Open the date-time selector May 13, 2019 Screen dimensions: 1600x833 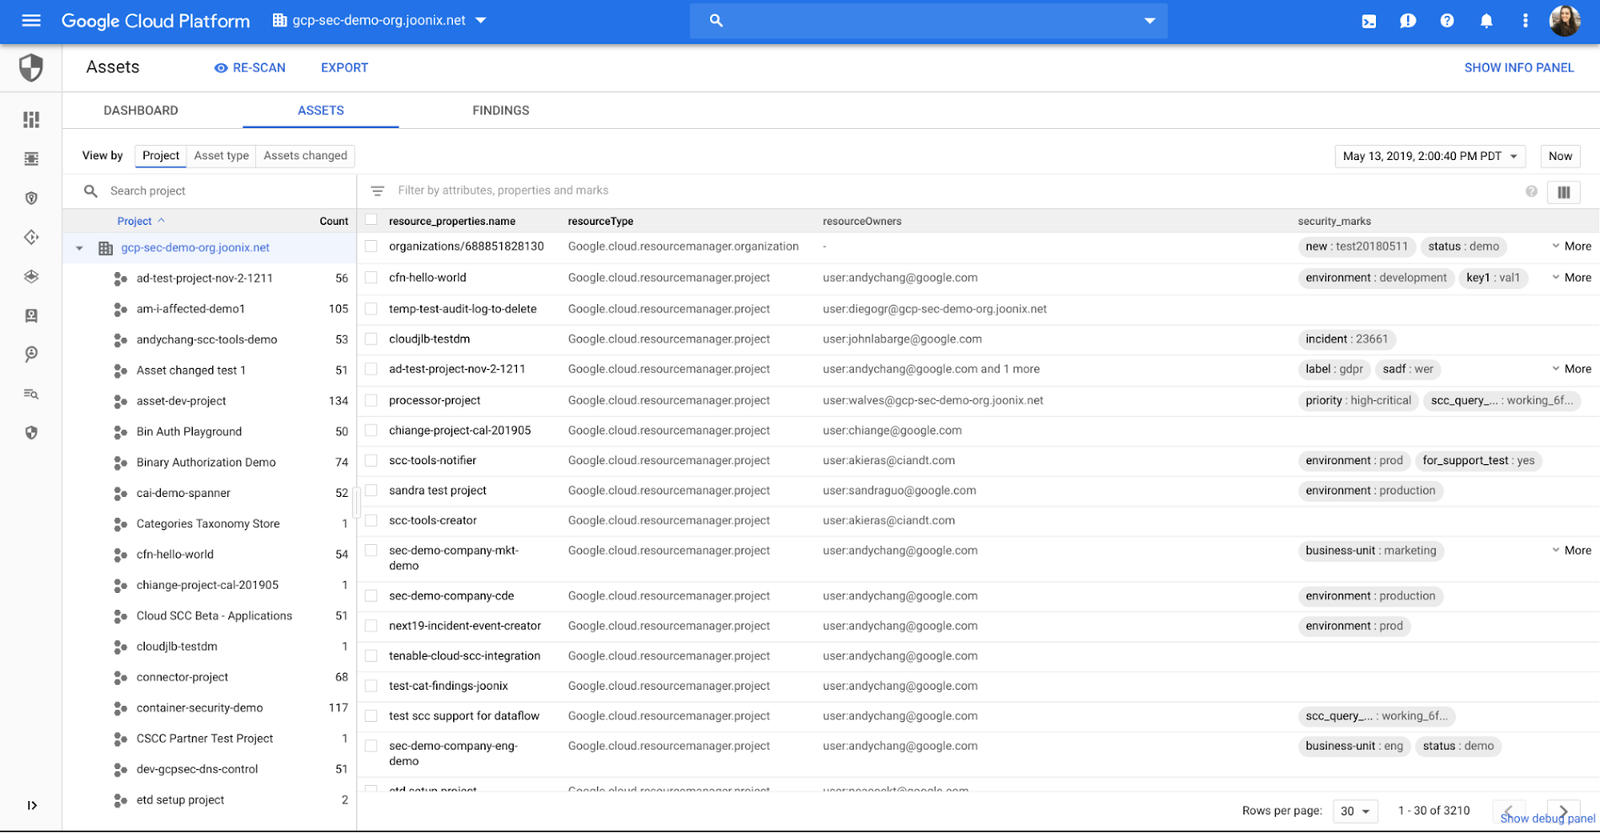tap(1430, 156)
